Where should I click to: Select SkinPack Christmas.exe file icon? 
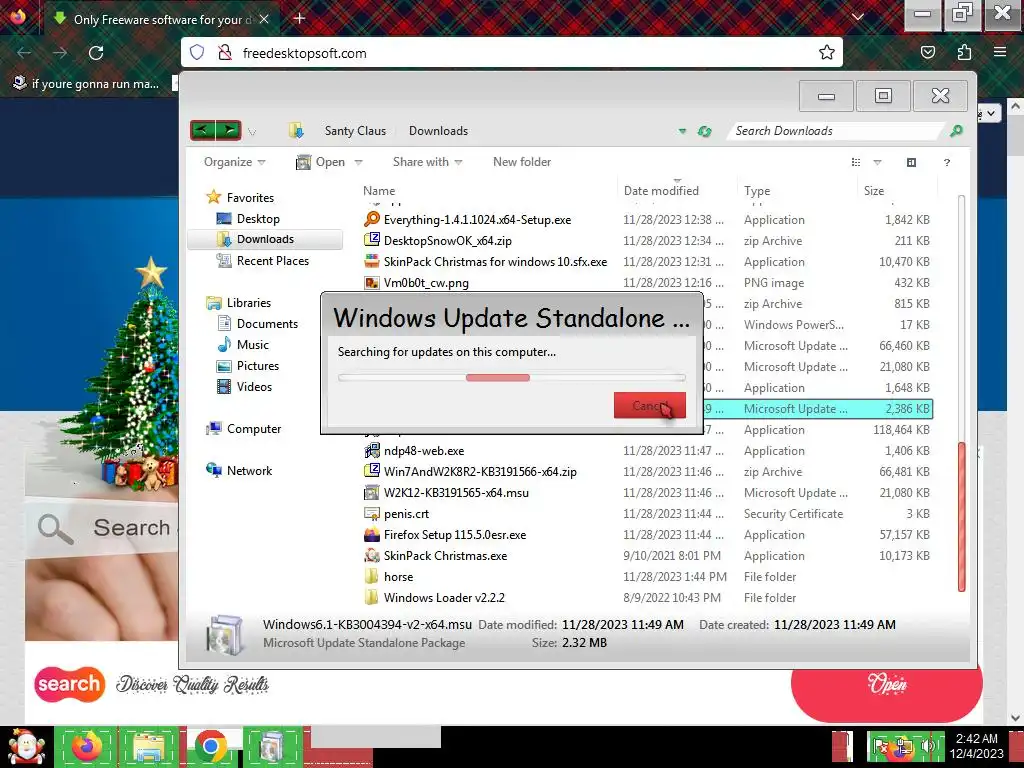(372, 556)
